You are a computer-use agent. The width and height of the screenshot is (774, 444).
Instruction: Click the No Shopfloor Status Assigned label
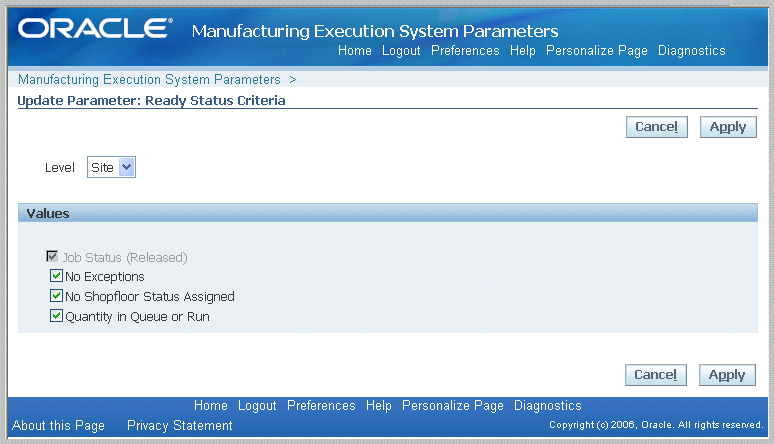tap(150, 296)
